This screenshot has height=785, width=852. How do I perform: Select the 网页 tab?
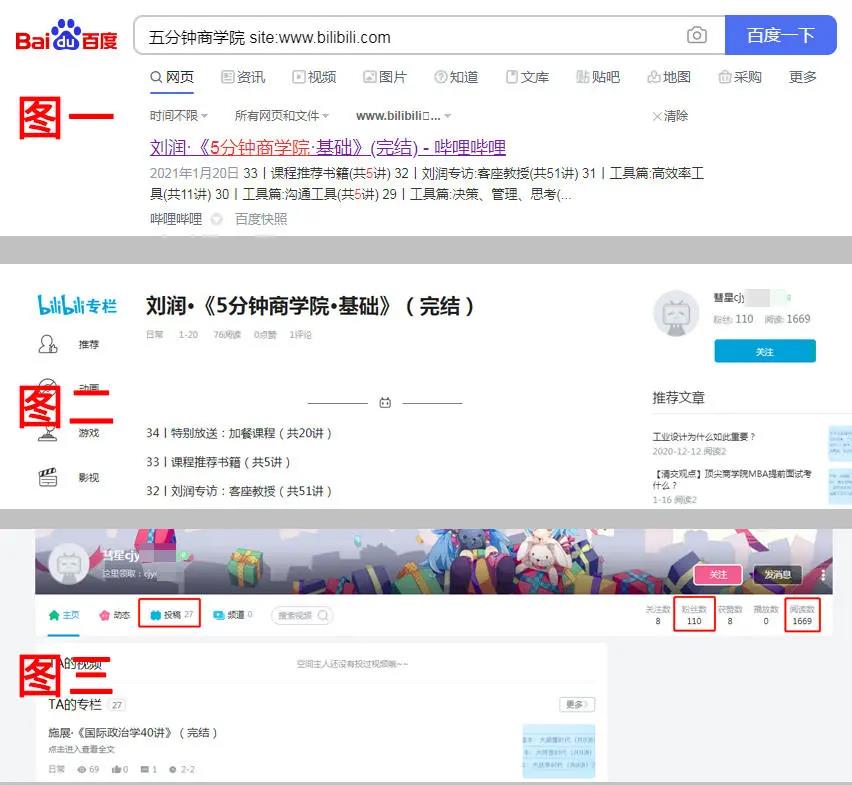172,77
